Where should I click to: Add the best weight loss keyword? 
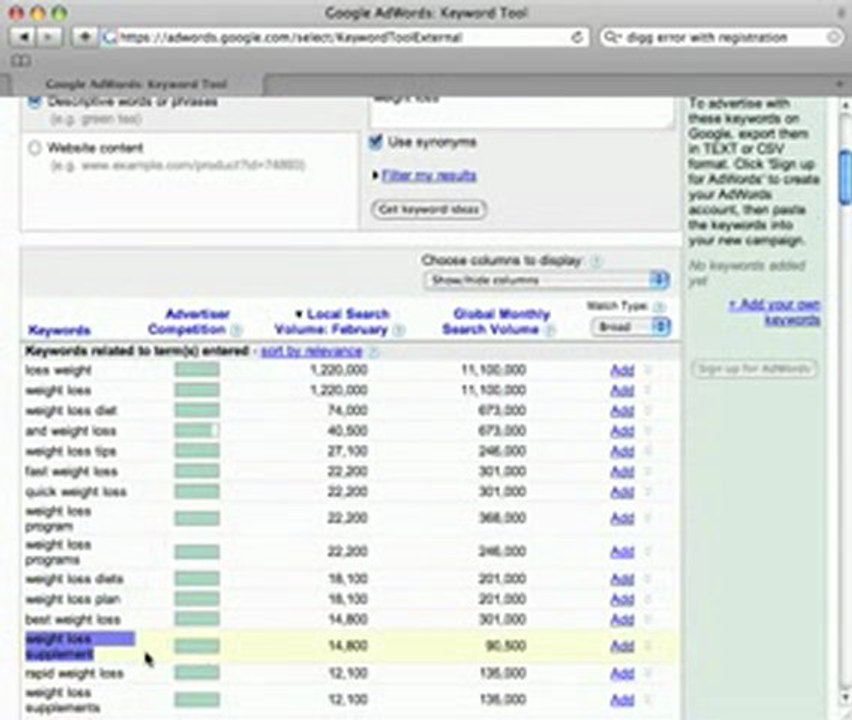(x=622, y=620)
